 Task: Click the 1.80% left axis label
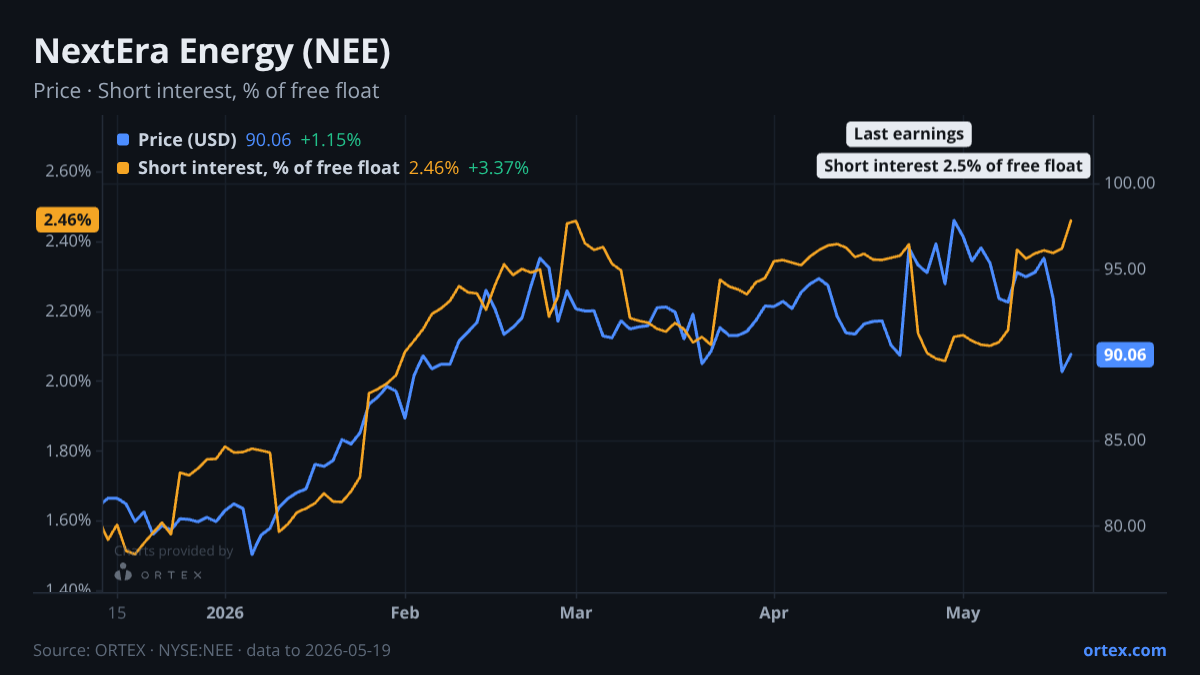[68, 451]
